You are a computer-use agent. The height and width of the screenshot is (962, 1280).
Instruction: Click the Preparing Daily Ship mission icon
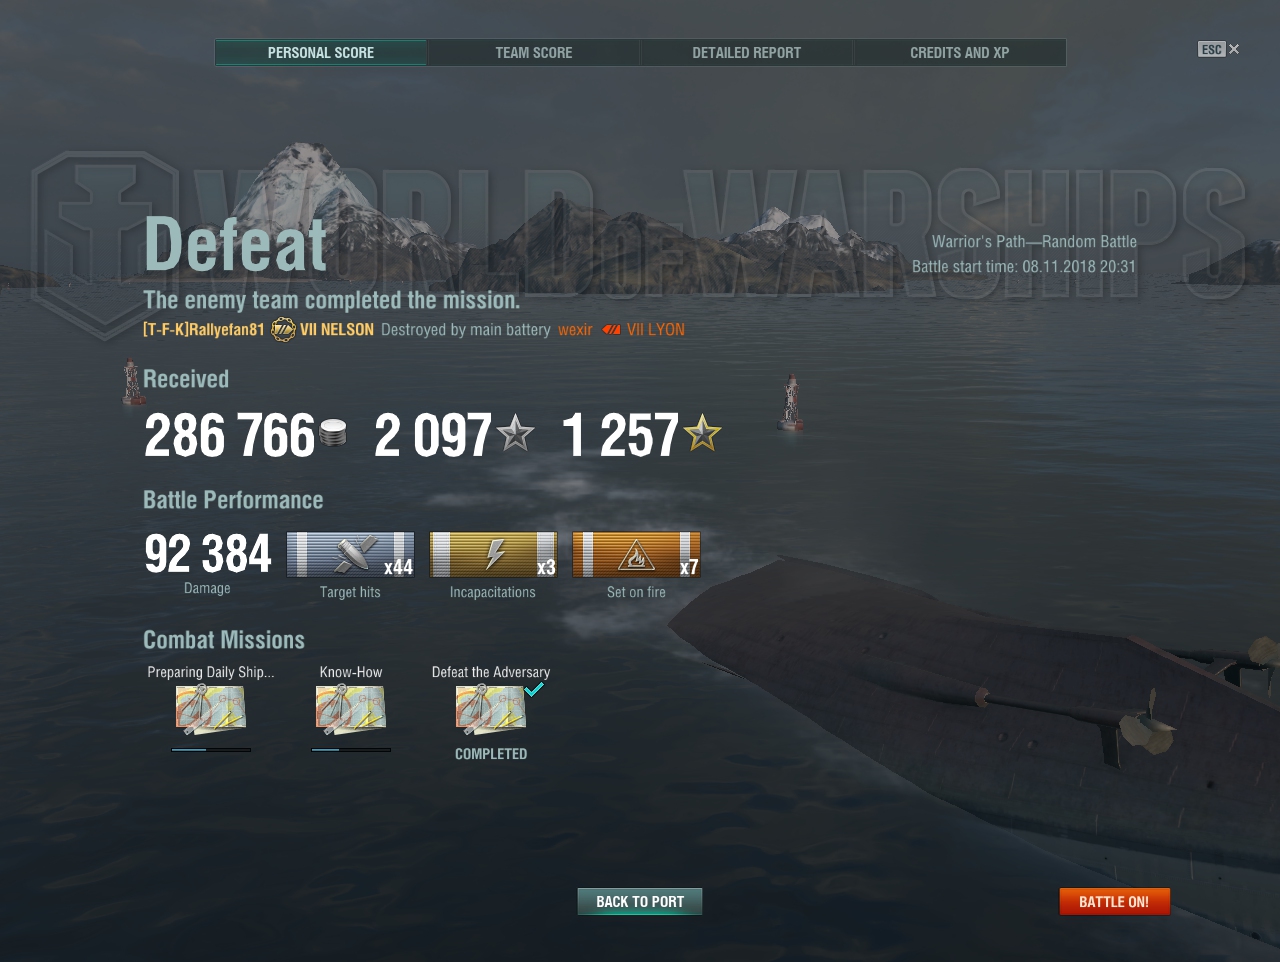tap(211, 710)
